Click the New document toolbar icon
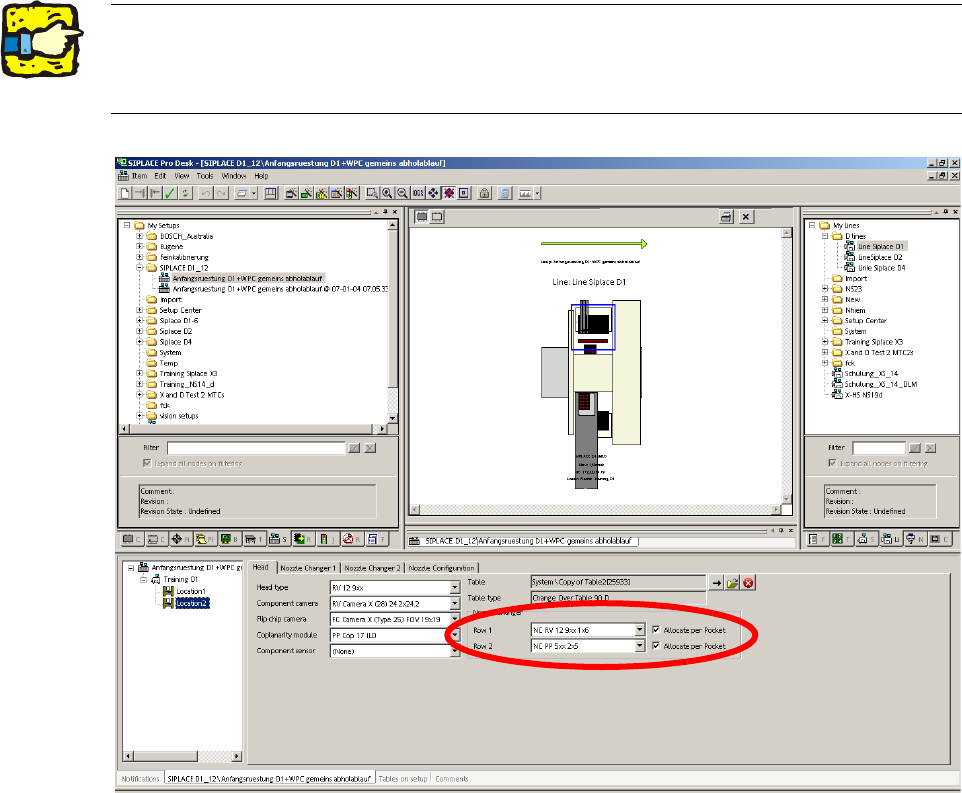The image size is (962, 793). (x=125, y=193)
